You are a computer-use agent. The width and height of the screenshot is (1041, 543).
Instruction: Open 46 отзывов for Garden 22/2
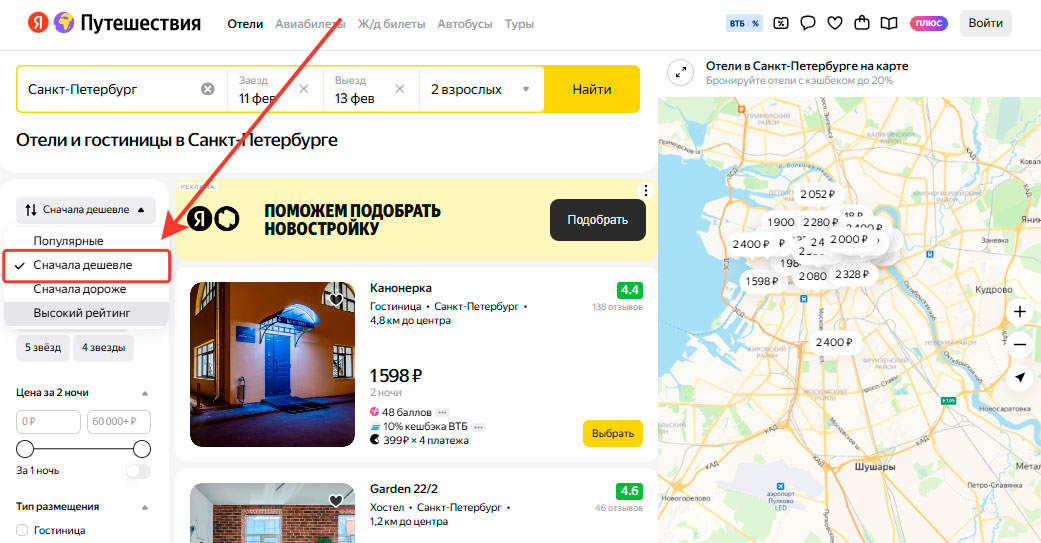[x=619, y=508]
